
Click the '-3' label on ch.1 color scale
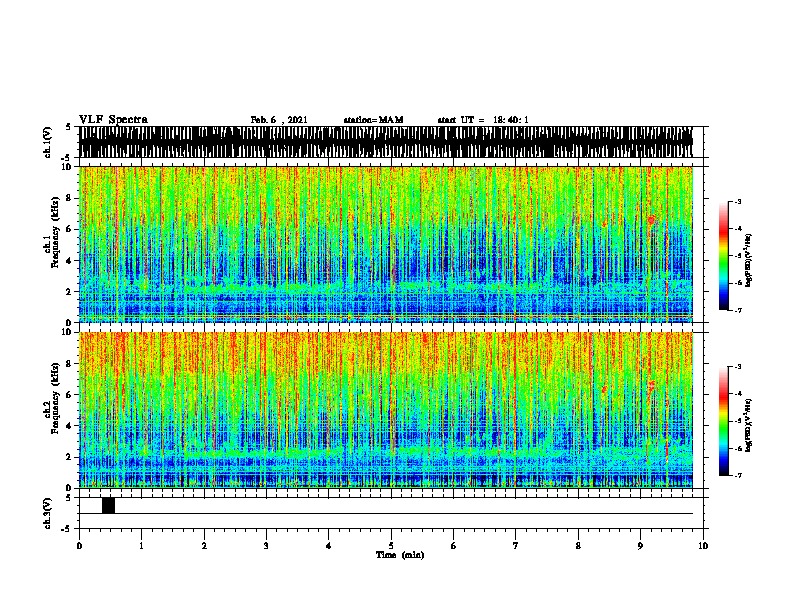pyautogui.click(x=737, y=201)
